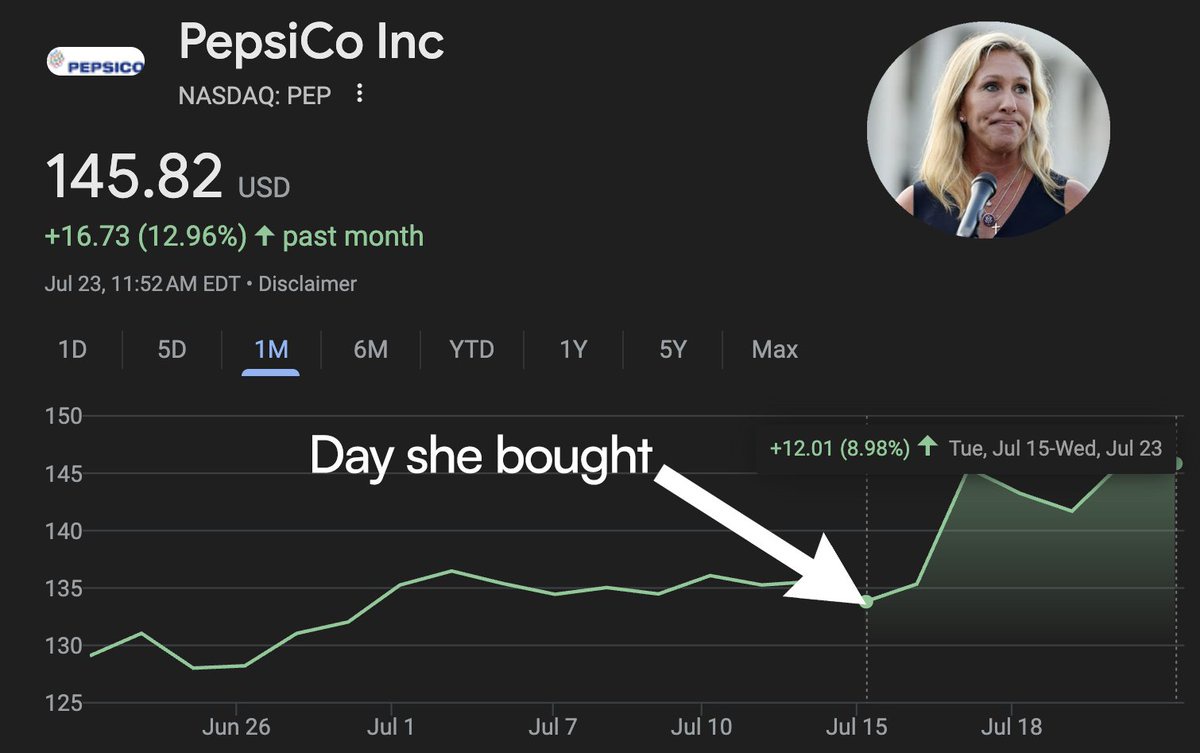
Task: Click the PepsiCo Inc title
Action: pos(311,43)
